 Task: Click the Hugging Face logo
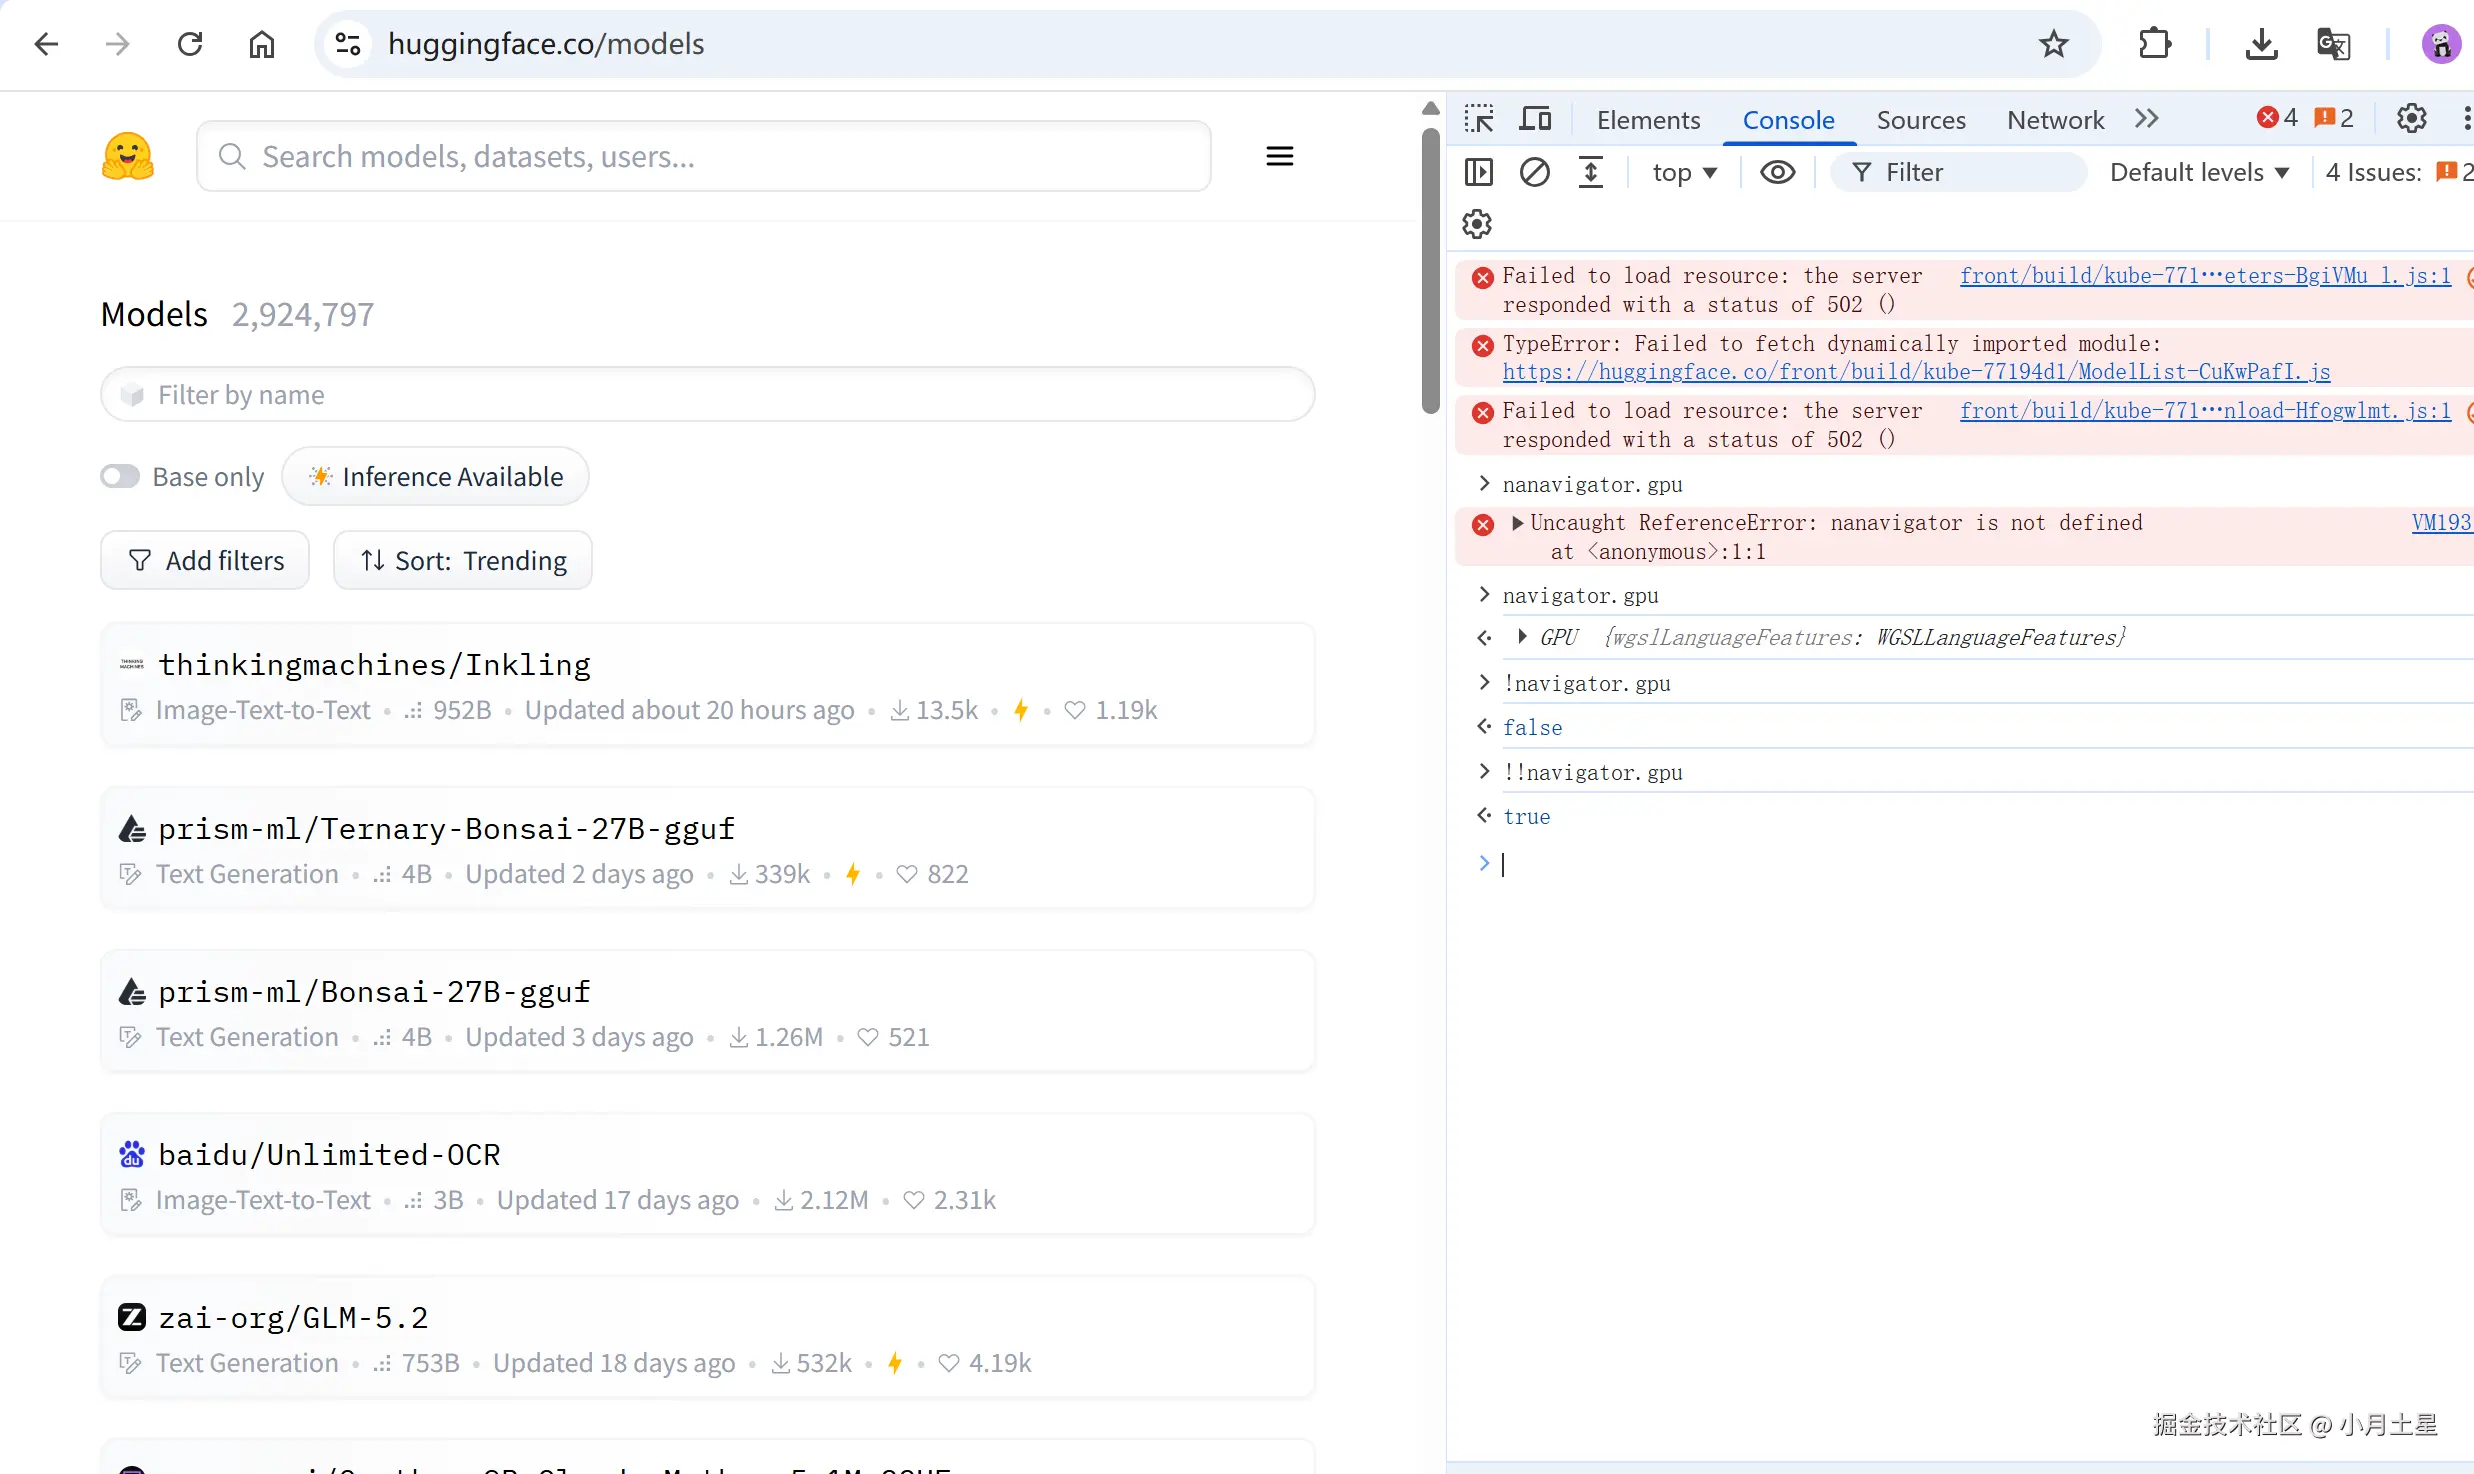[128, 156]
